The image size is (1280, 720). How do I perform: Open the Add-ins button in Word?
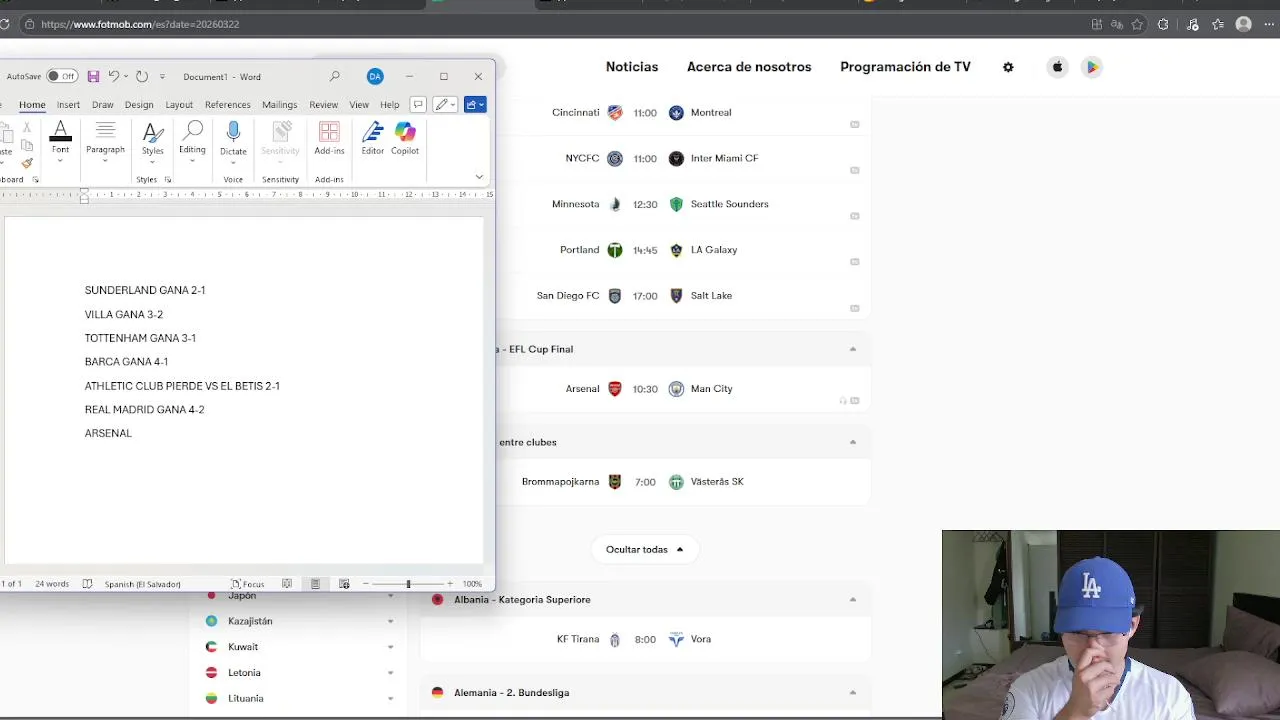point(329,139)
